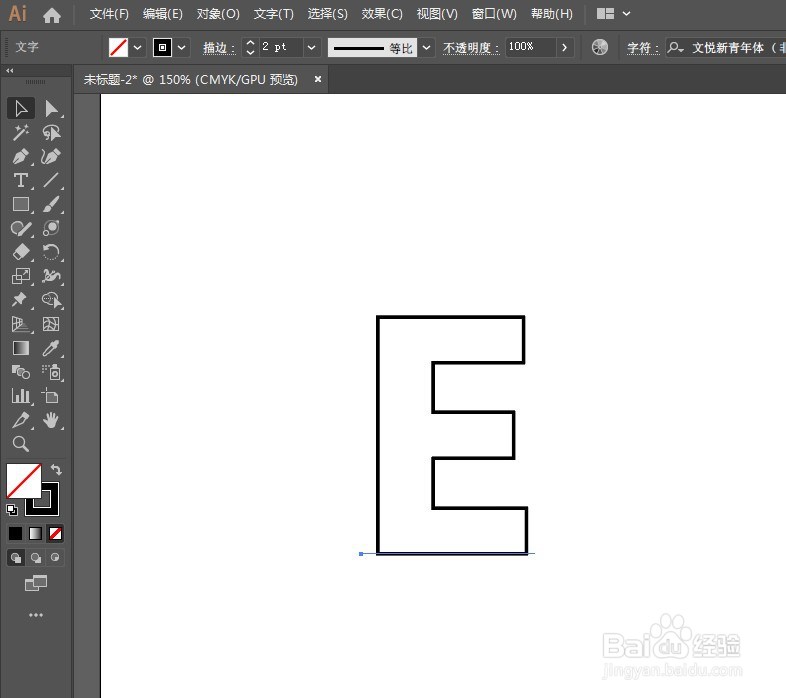The image size is (786, 698).
Task: Select the Shaper tool
Action: pyautogui.click(x=21, y=228)
